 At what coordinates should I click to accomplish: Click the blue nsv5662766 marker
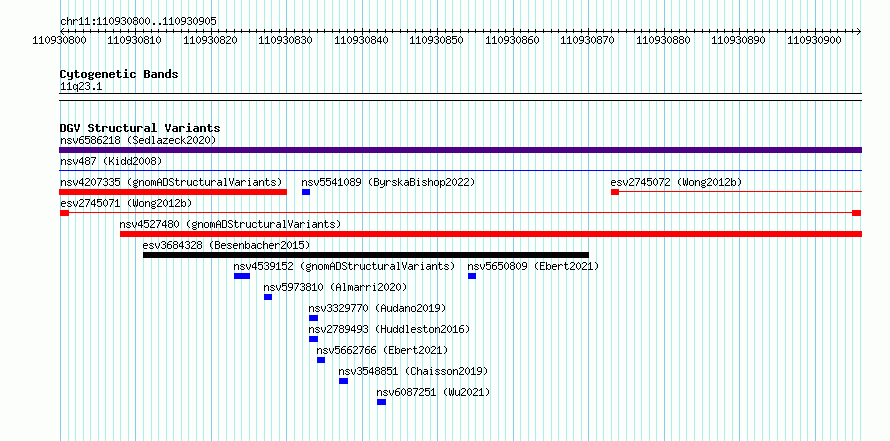point(321,360)
